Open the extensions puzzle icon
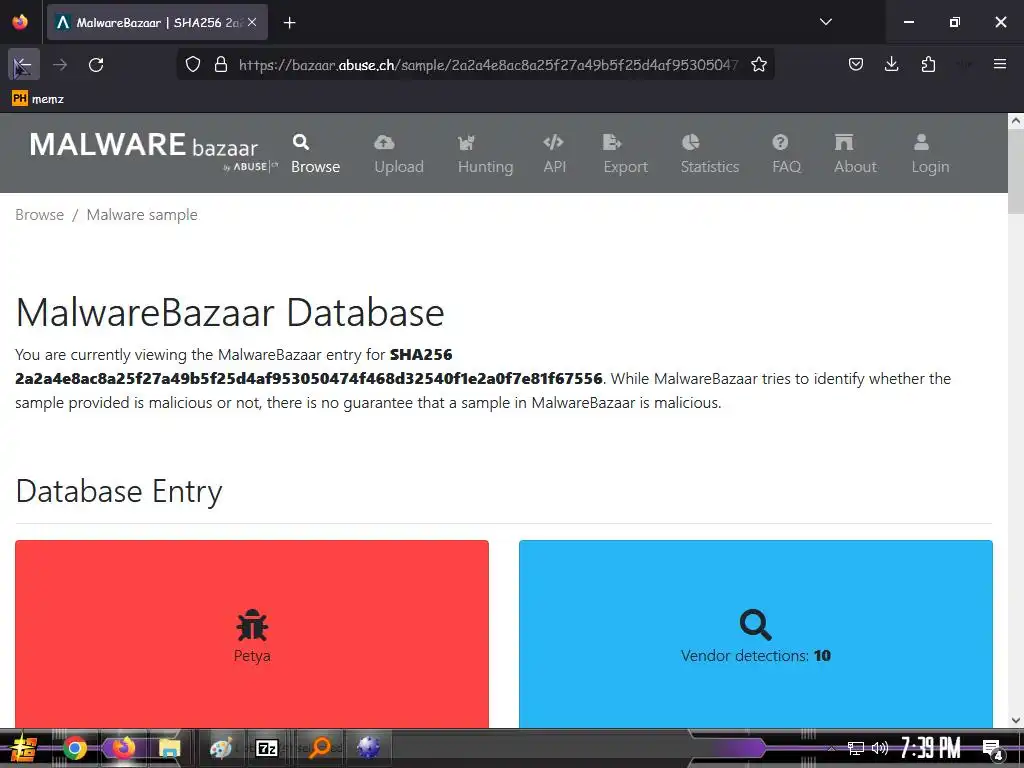Viewport: 1024px width, 768px height. click(928, 65)
